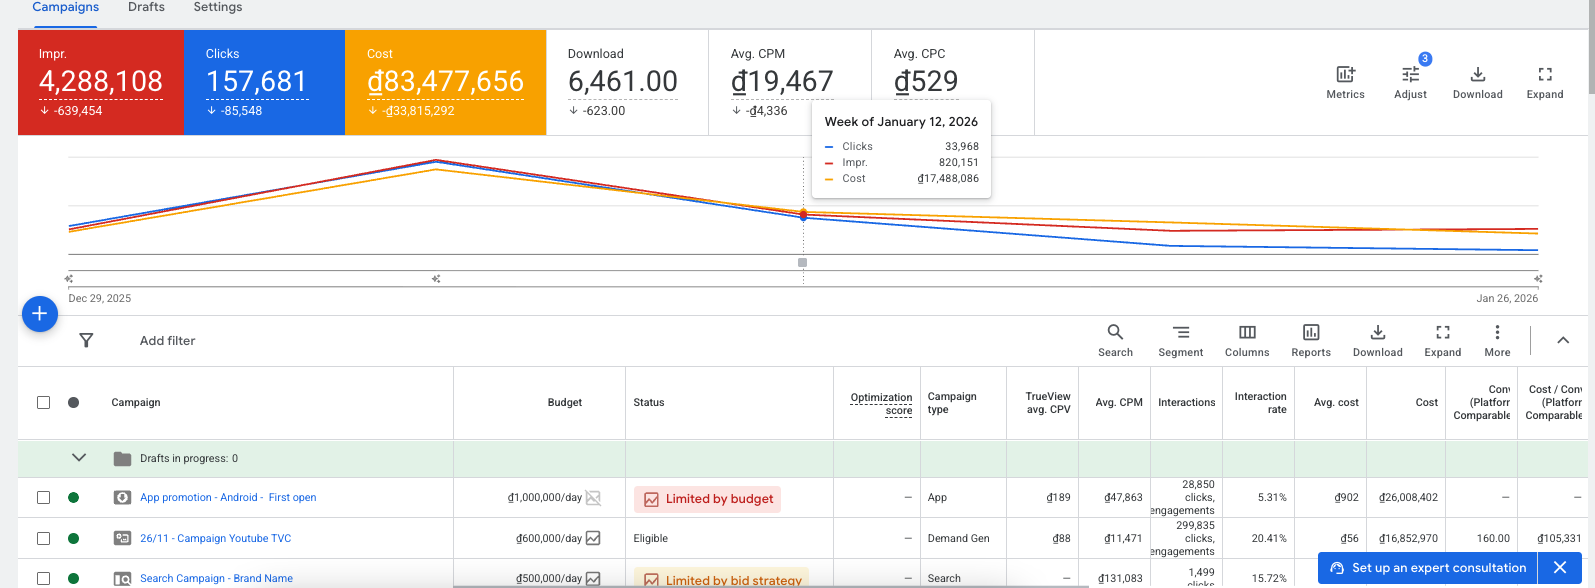Download the chart using top Download icon
Screen dimensions: 1595x588
pos(1477,75)
